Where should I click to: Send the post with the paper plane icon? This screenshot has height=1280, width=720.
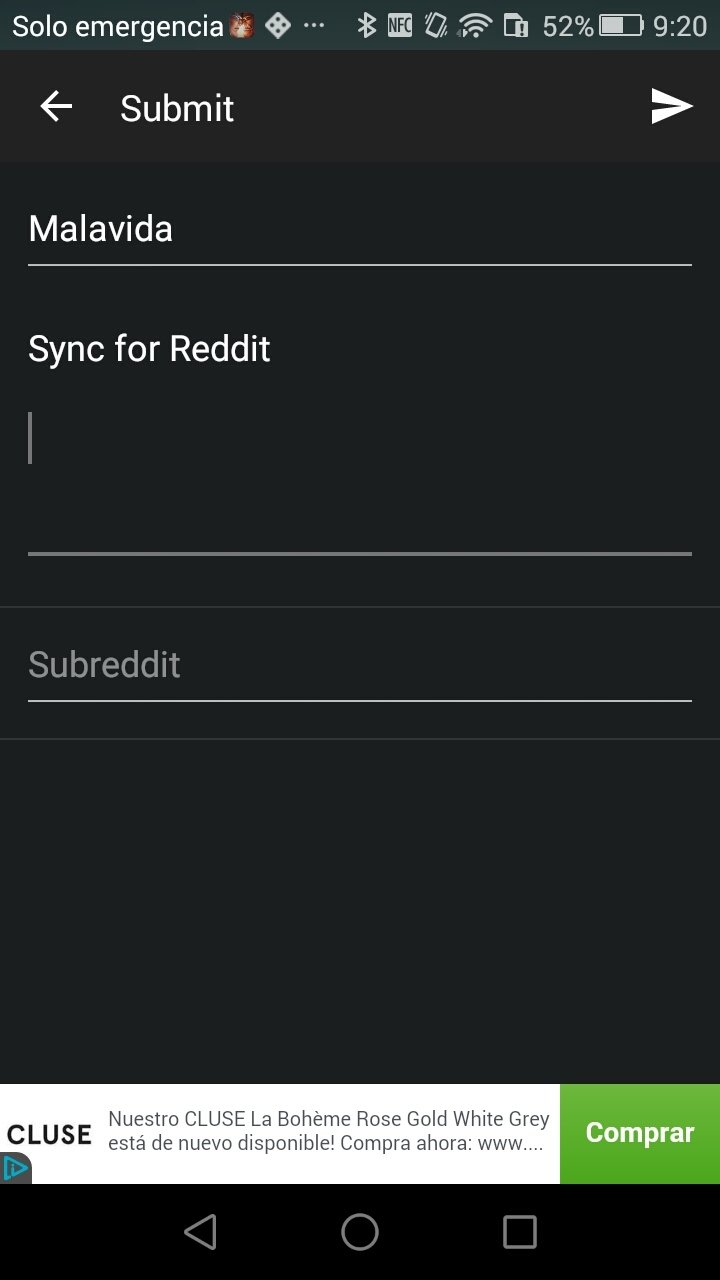pos(672,106)
